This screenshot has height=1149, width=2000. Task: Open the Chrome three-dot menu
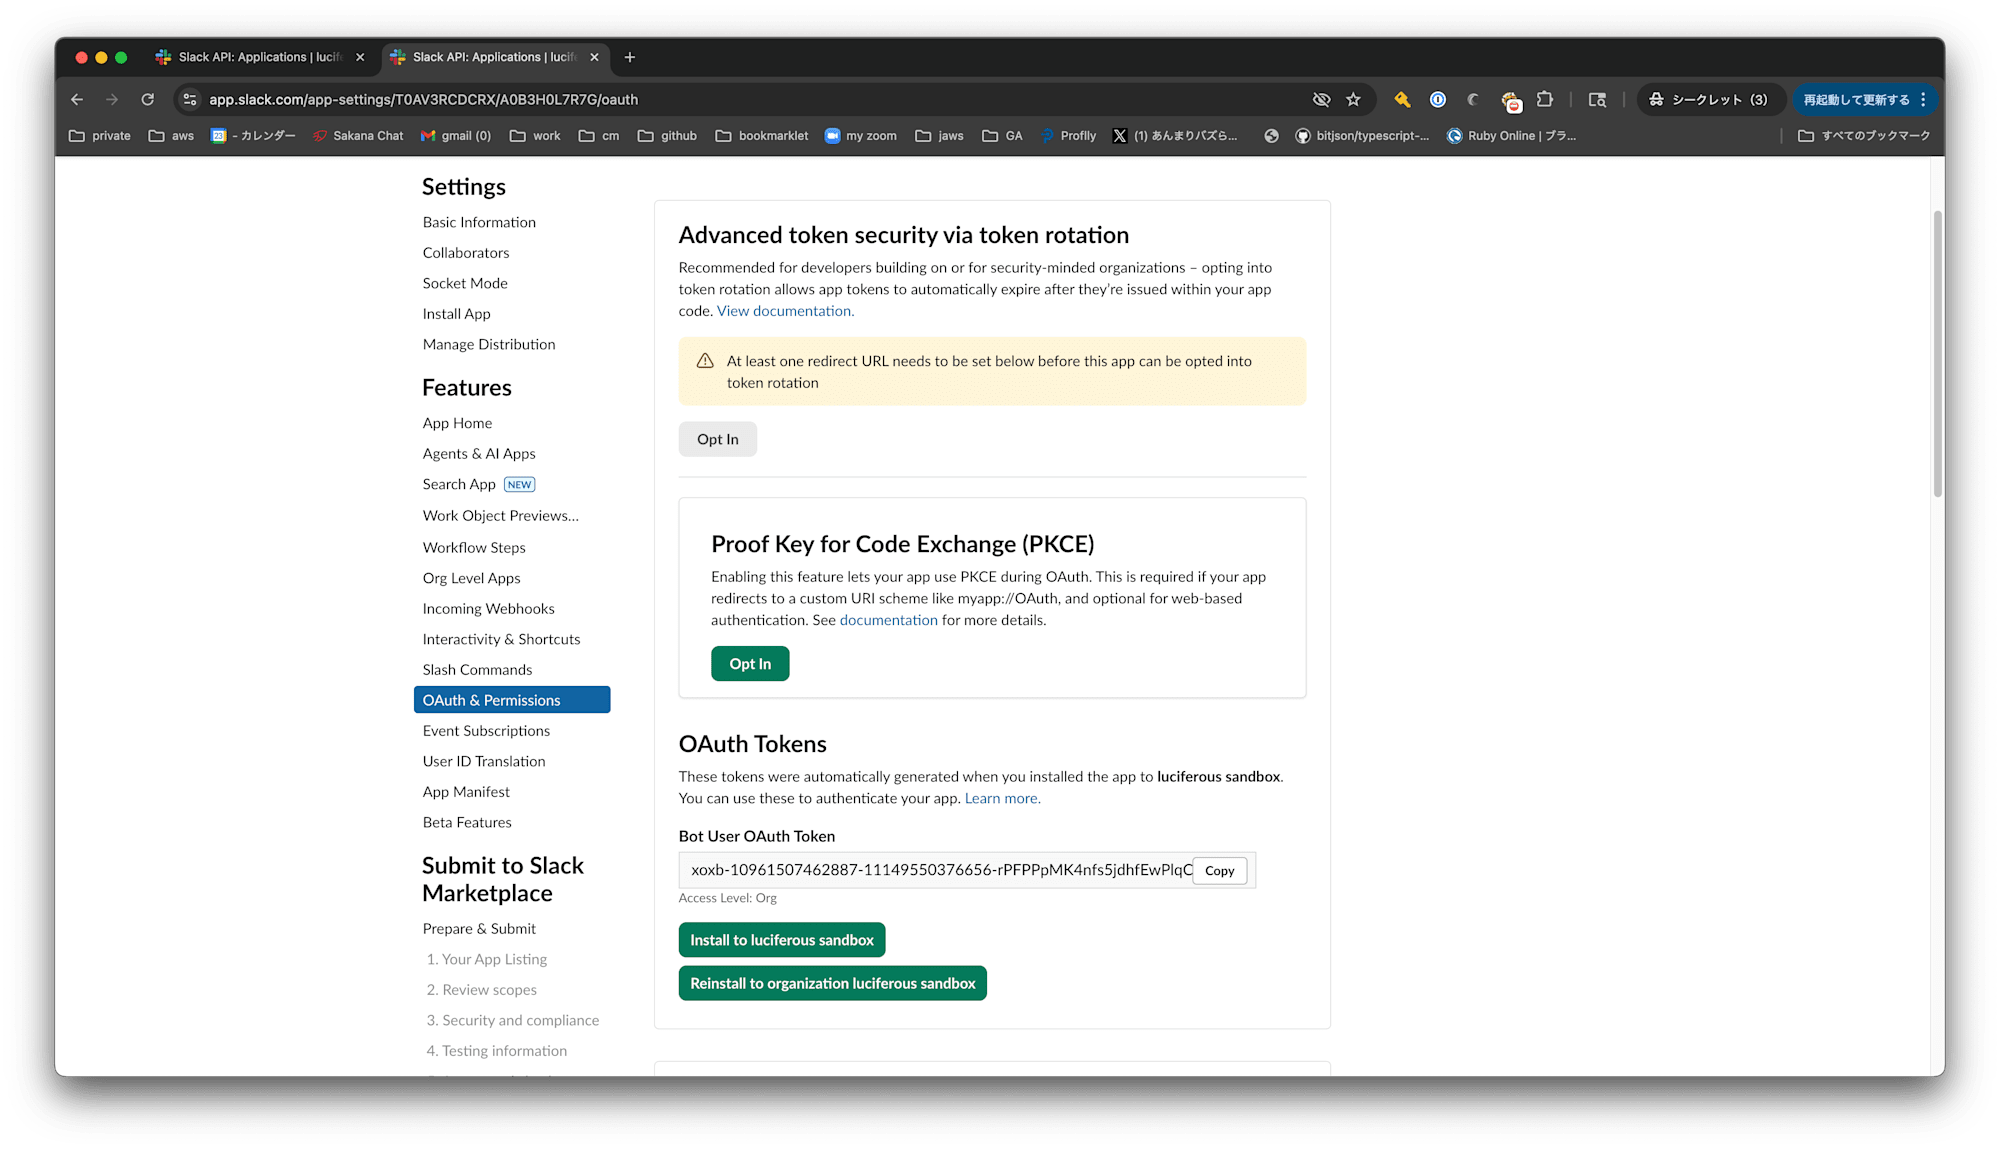(1923, 99)
